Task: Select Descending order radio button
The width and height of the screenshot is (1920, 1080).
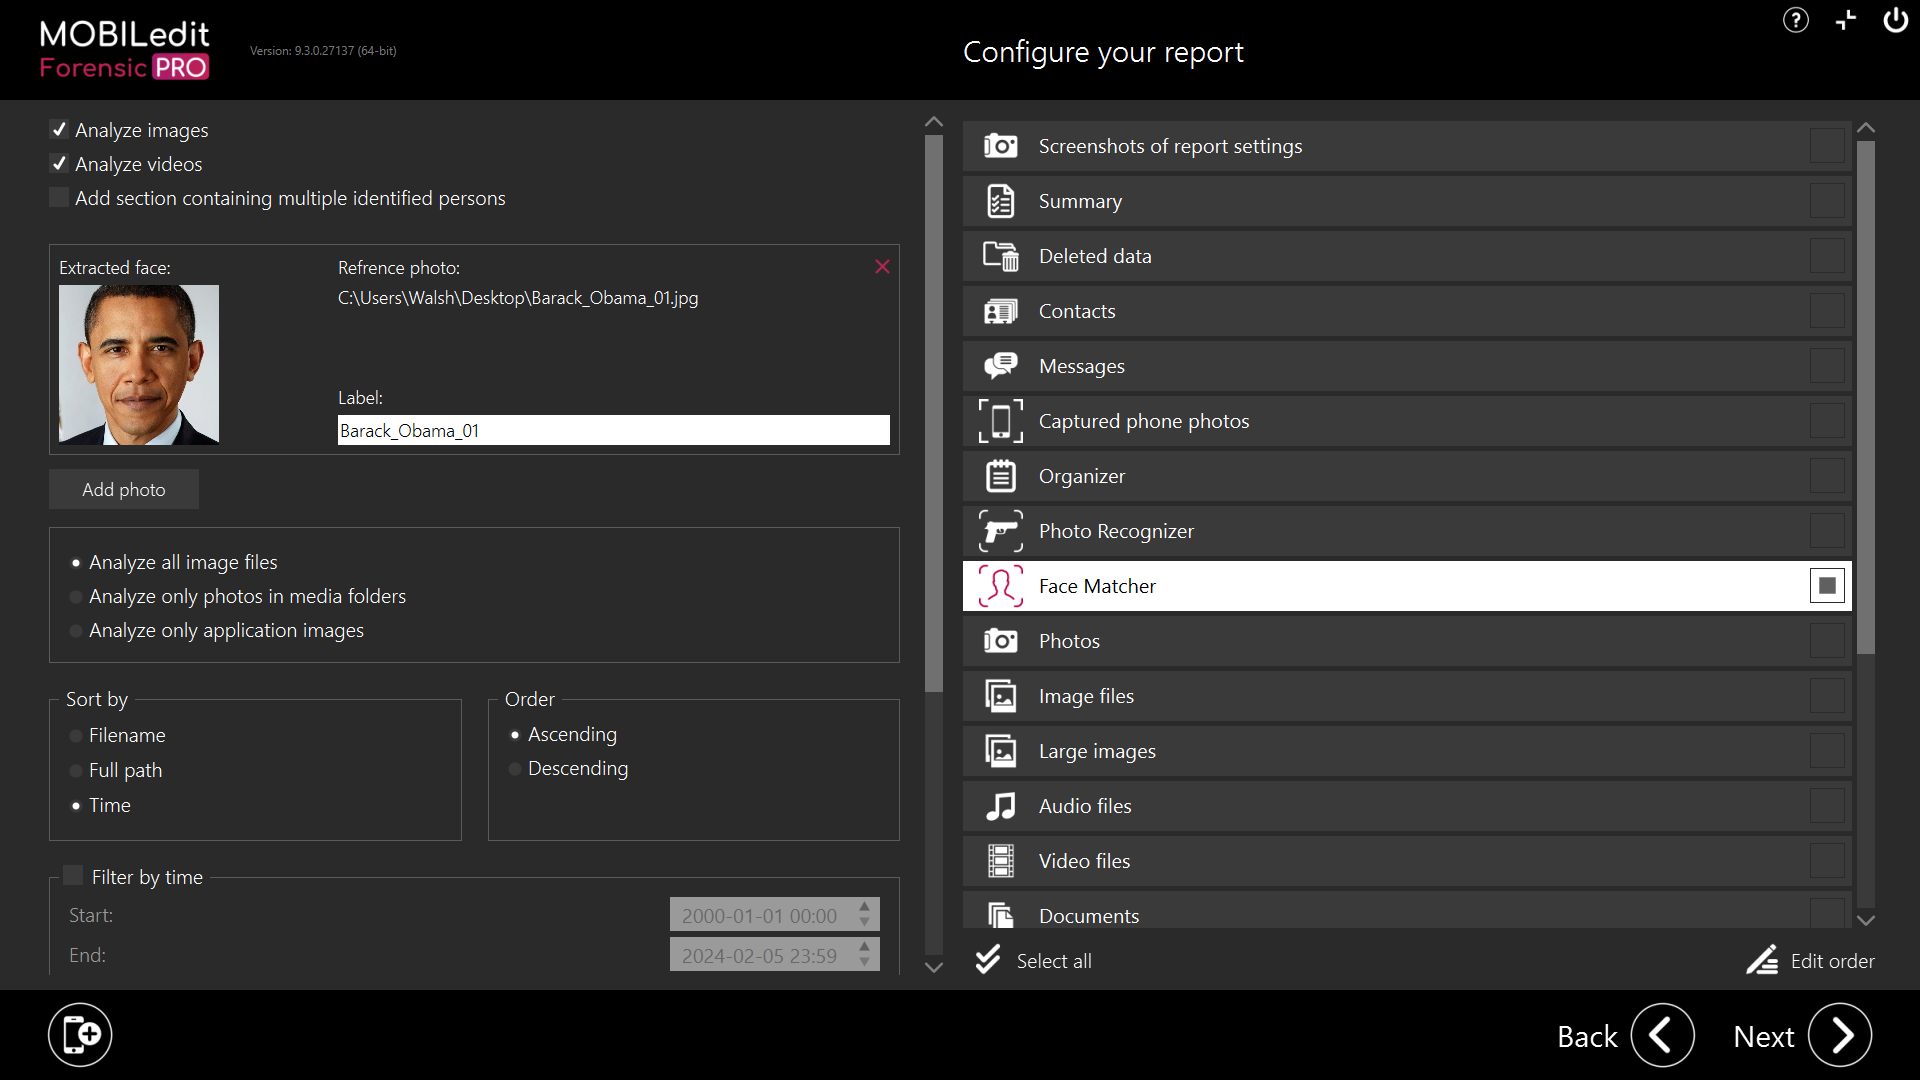Action: pyautogui.click(x=515, y=769)
